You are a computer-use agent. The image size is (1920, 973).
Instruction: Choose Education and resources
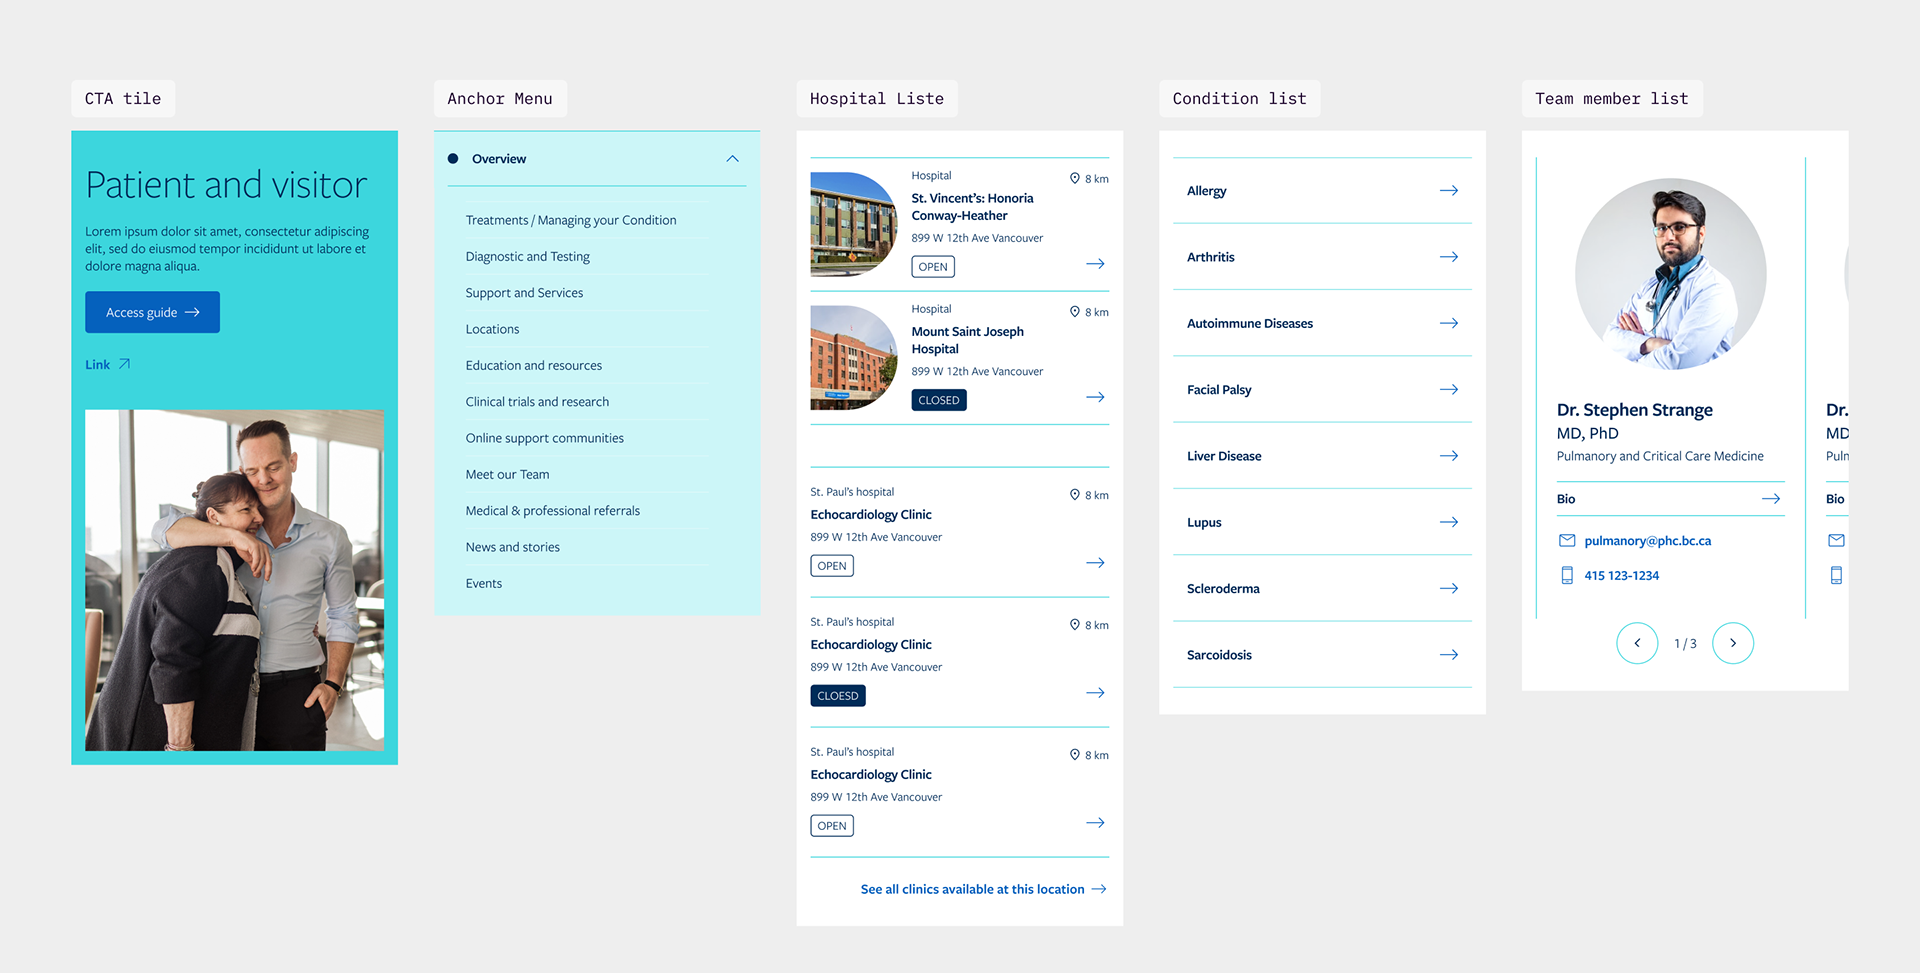tap(533, 365)
